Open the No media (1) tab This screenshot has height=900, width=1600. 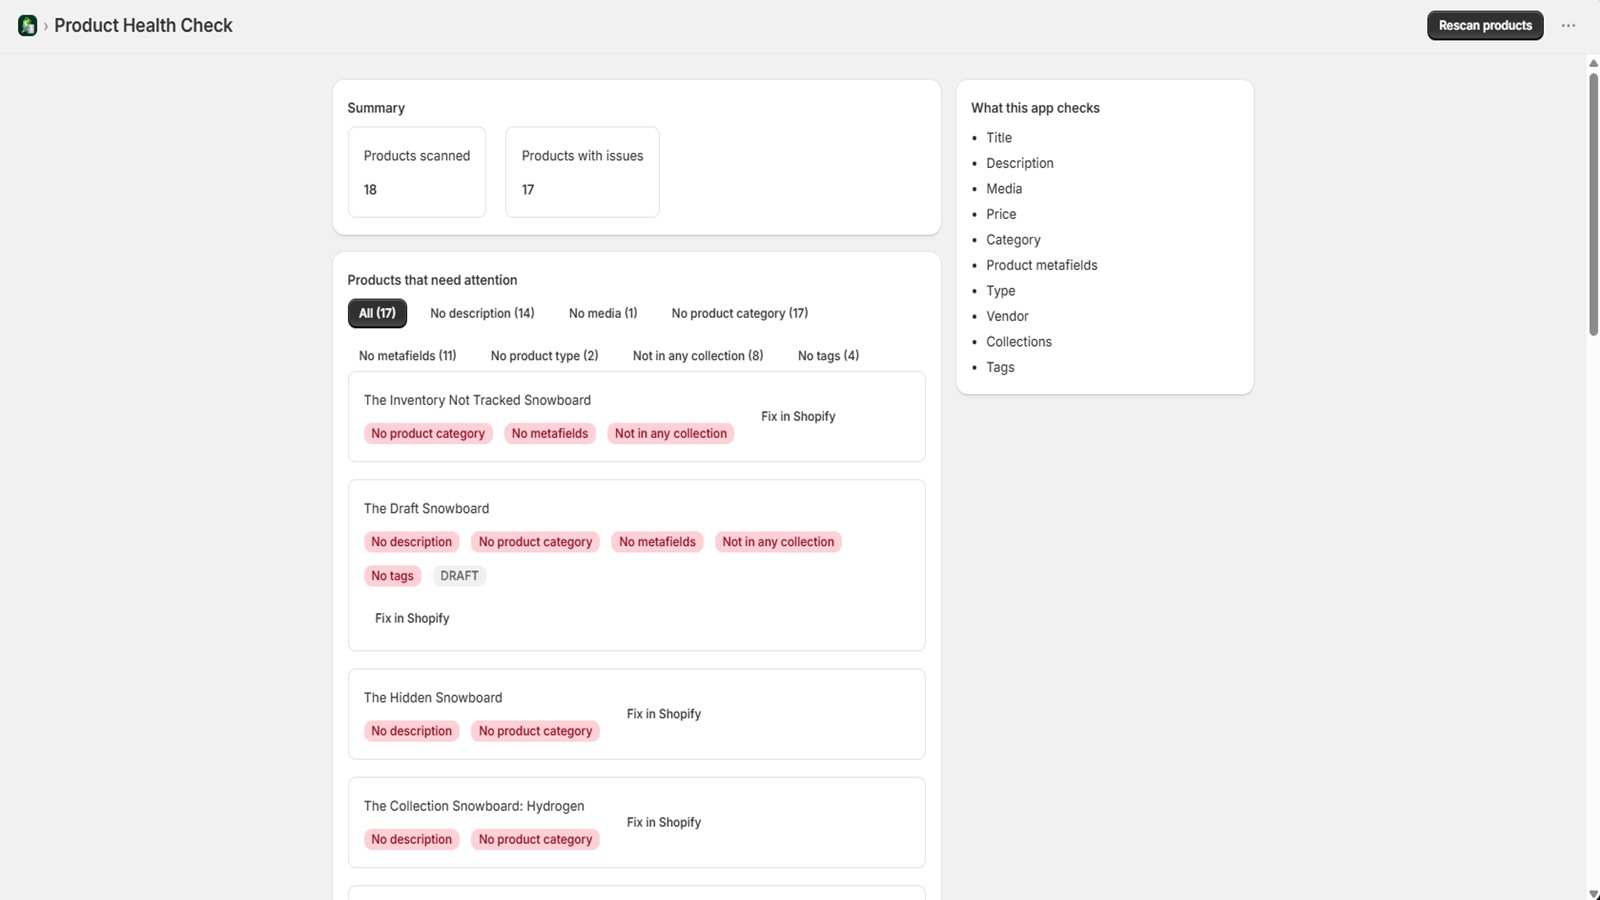pos(603,313)
